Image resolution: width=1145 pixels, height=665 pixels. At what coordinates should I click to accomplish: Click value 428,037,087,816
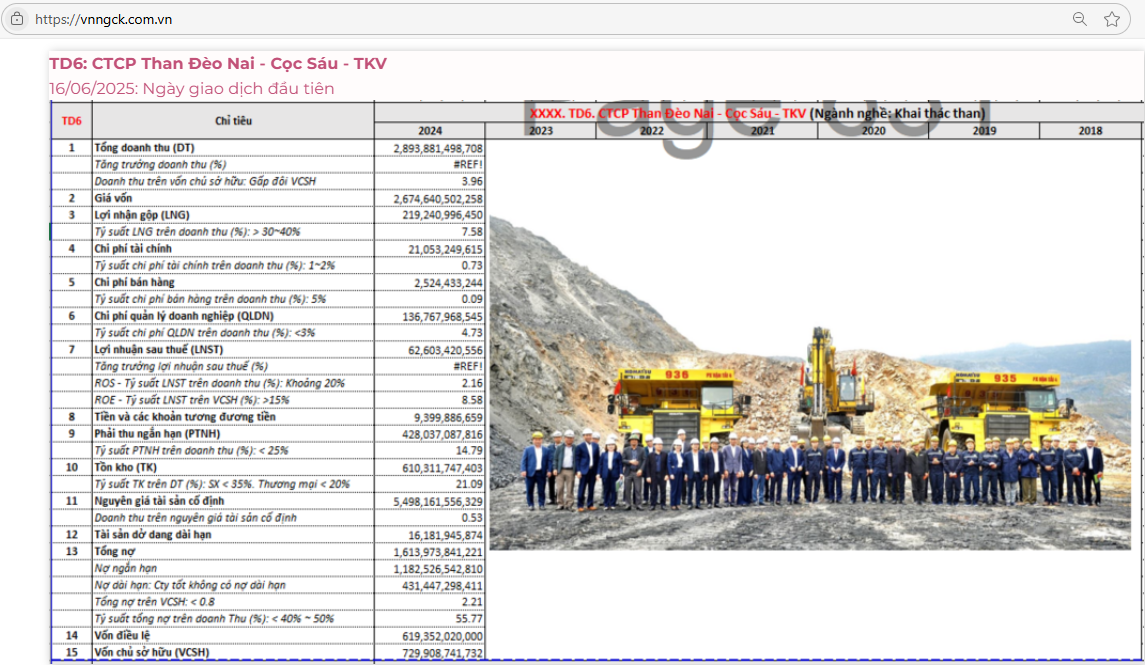click(x=442, y=434)
